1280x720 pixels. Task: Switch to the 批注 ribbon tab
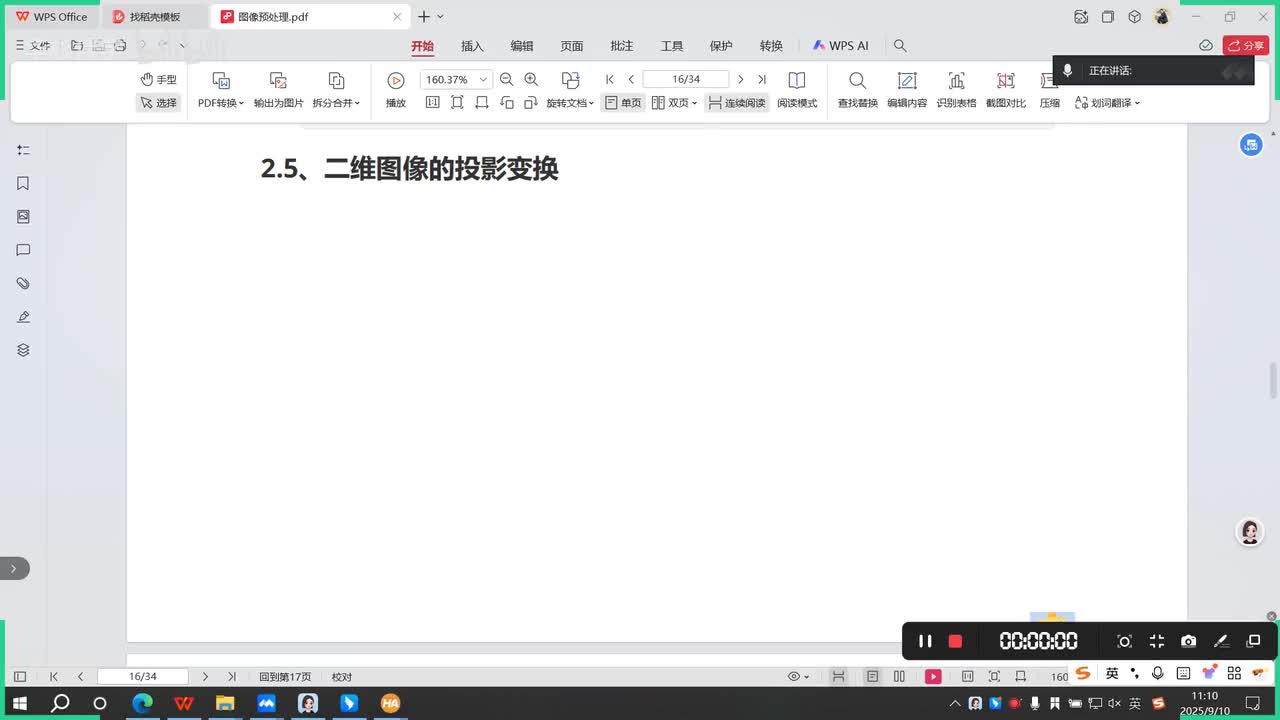pyautogui.click(x=622, y=46)
